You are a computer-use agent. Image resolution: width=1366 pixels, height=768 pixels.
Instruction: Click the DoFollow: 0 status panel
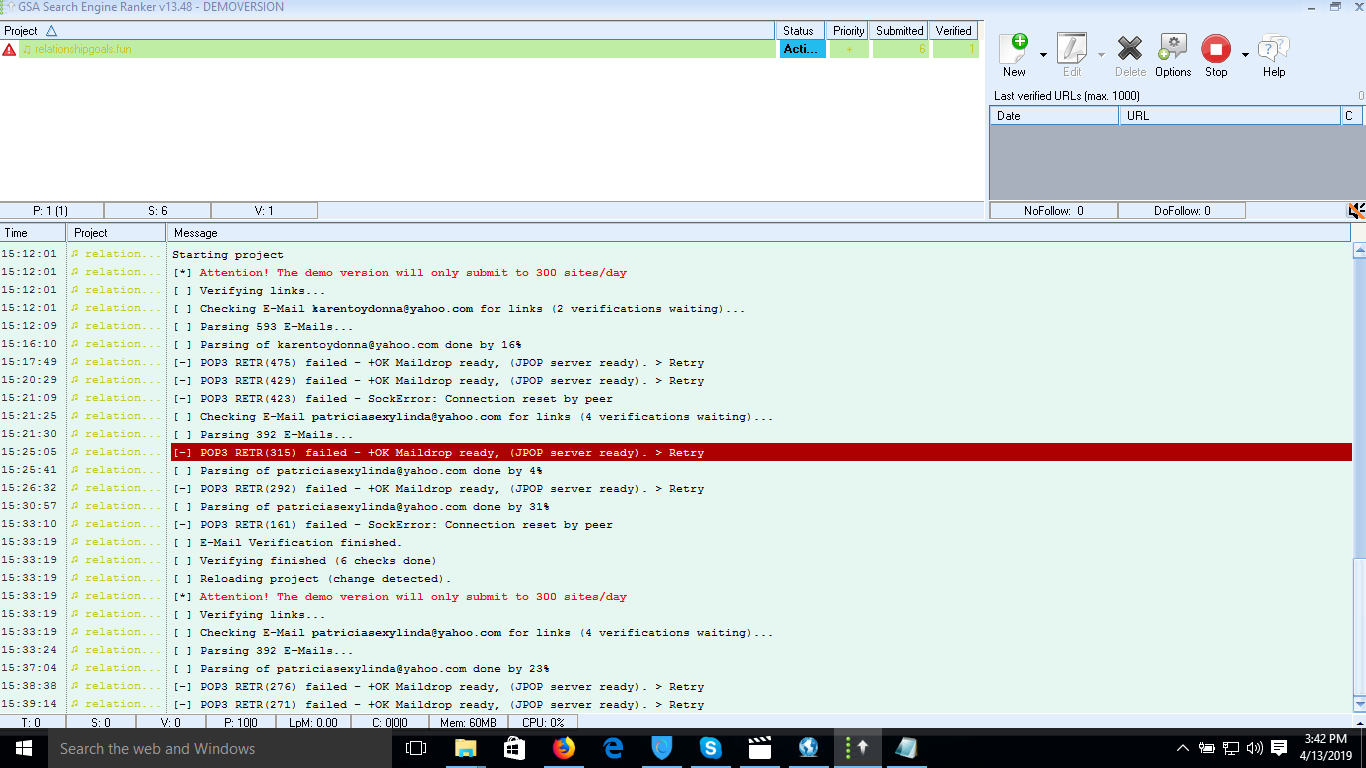click(x=1182, y=211)
